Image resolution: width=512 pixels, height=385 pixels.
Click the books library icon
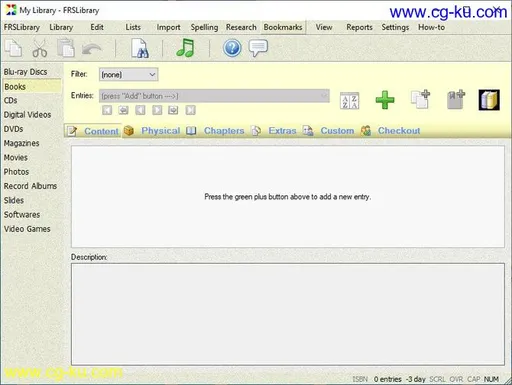pyautogui.click(x=489, y=100)
